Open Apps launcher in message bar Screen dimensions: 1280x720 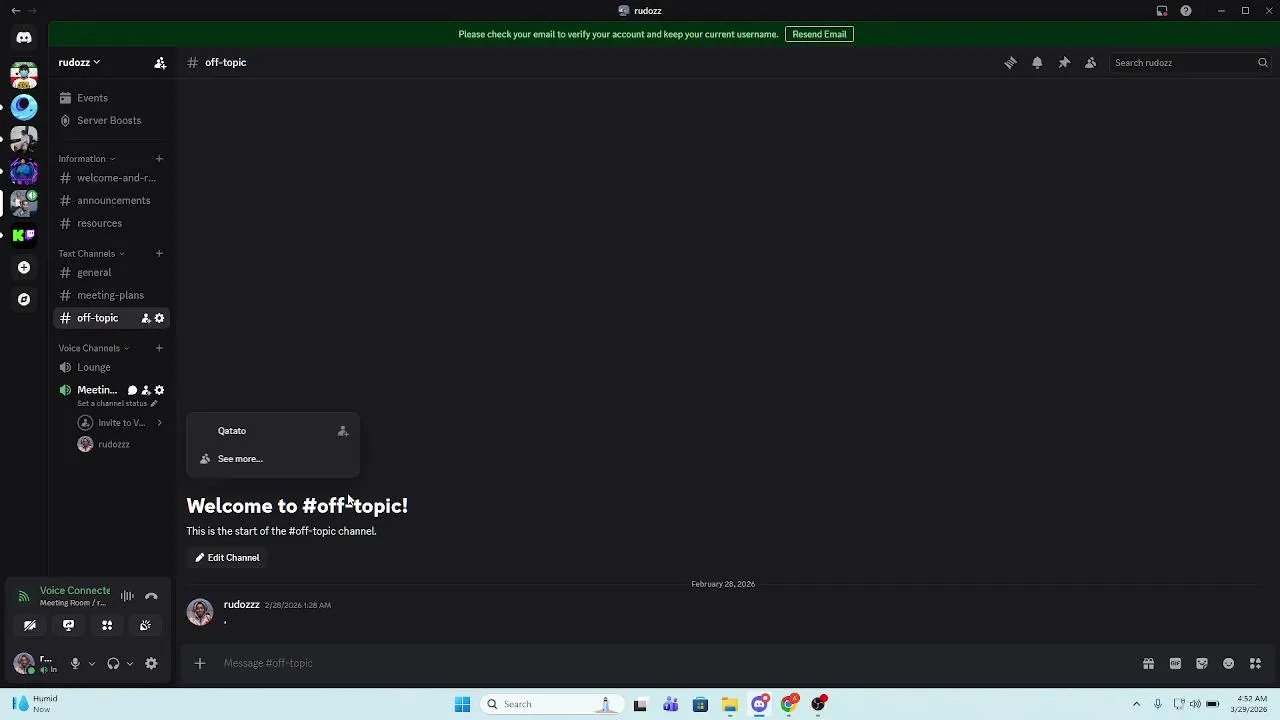click(1255, 663)
